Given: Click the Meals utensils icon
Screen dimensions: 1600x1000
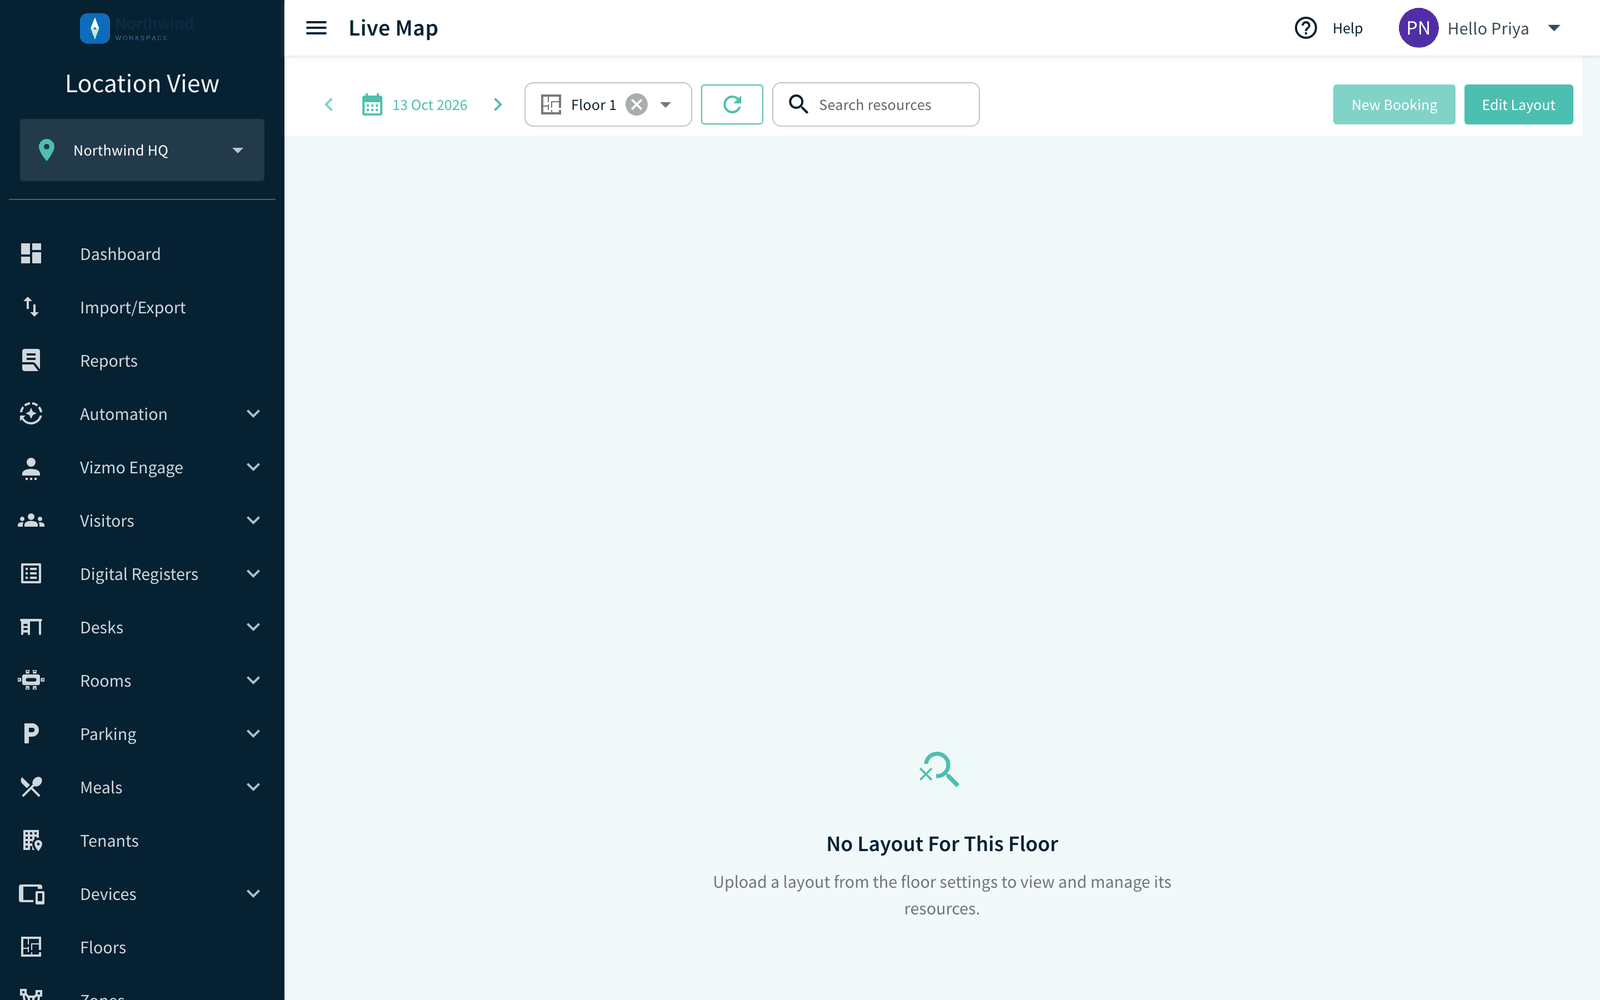Looking at the screenshot, I should [x=31, y=787].
